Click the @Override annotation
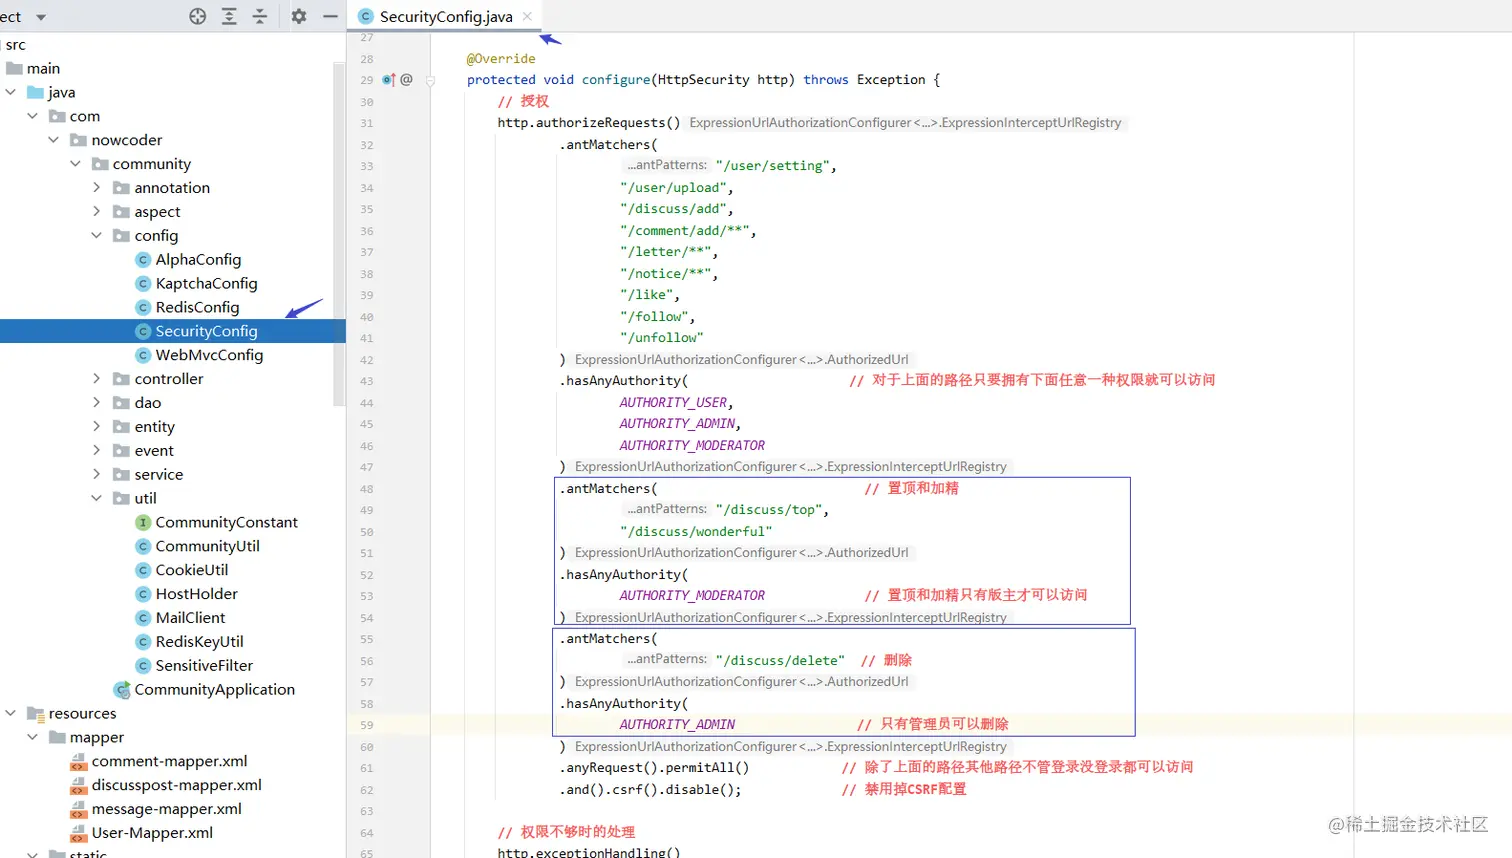 pos(501,59)
